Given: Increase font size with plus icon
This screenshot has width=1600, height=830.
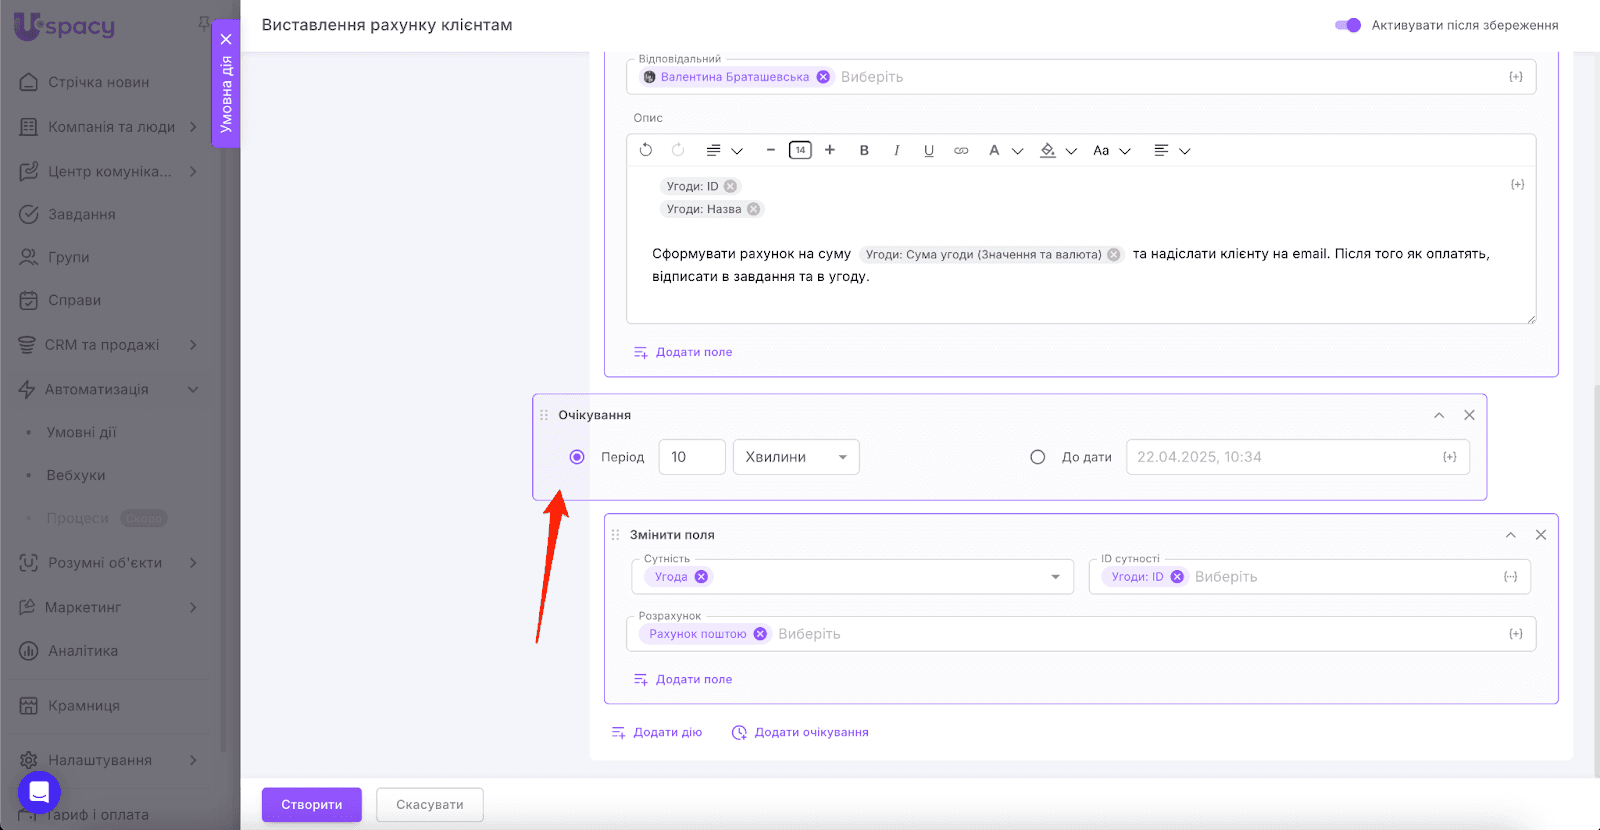Looking at the screenshot, I should tap(830, 150).
